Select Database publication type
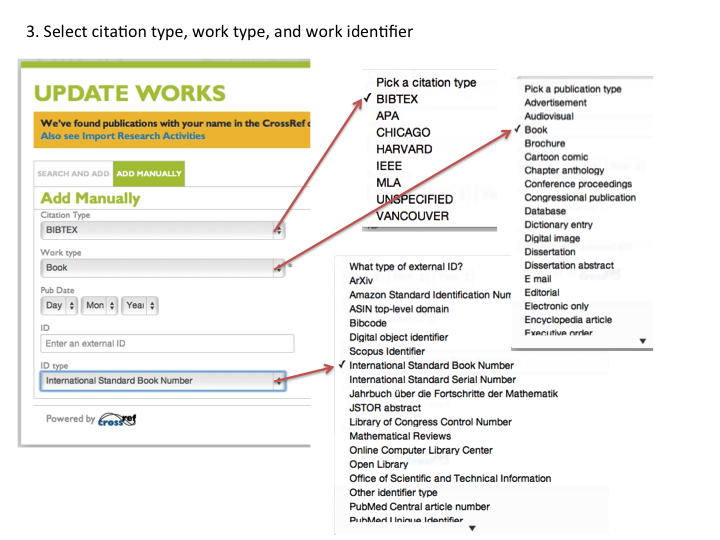 coord(545,211)
